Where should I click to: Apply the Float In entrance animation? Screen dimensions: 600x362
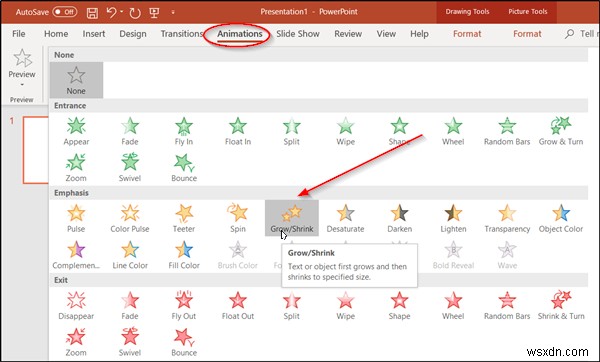tap(238, 132)
